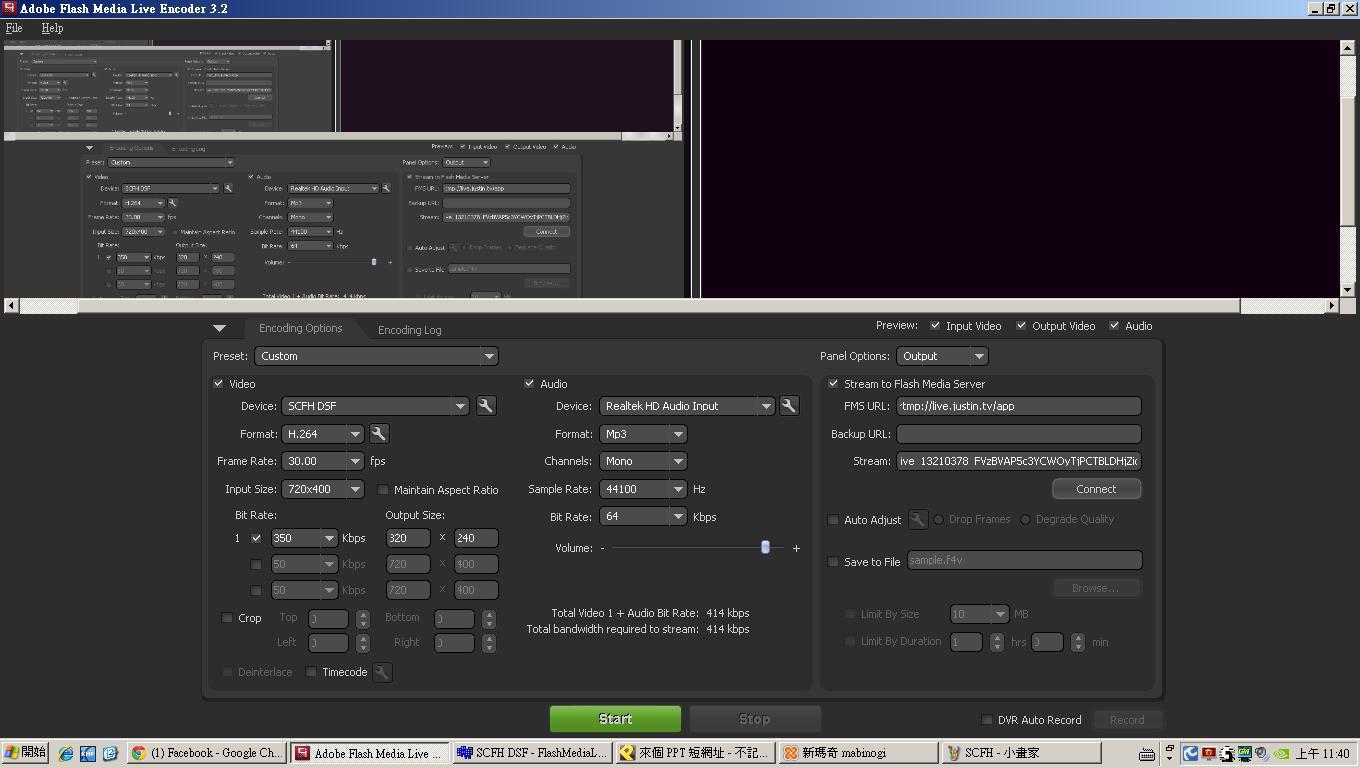1360x768 pixels.
Task: Click the audio Volume slider handle
Action: tap(765, 548)
